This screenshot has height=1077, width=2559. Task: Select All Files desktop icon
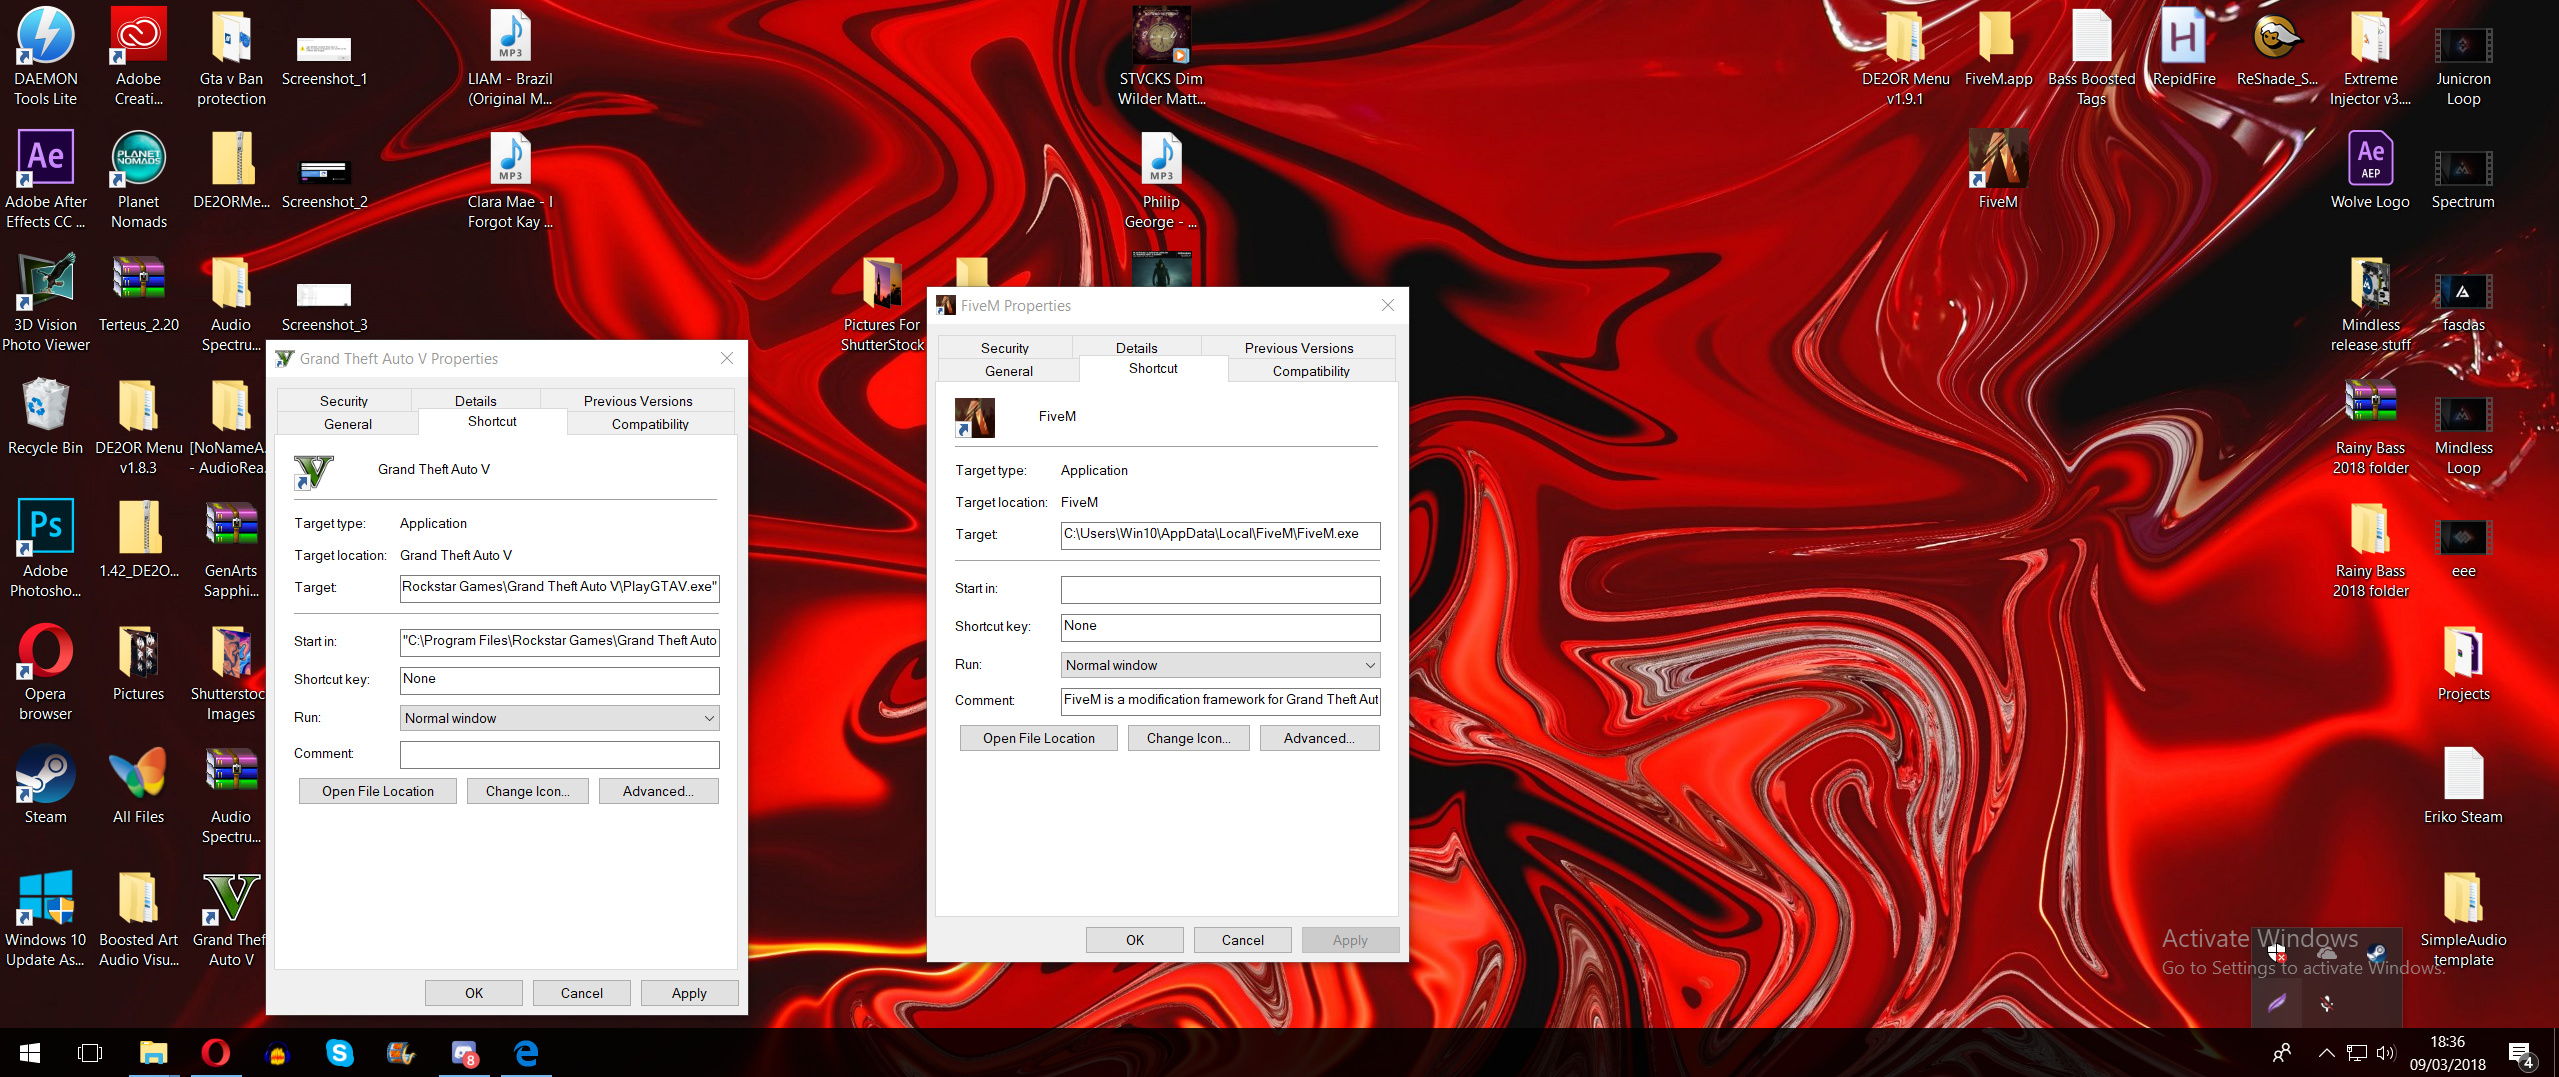click(x=138, y=784)
